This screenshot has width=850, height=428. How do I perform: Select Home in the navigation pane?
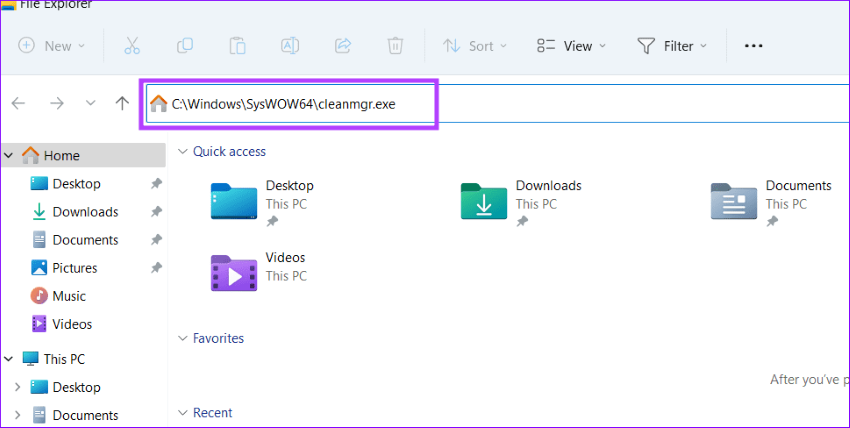pyautogui.click(x=84, y=155)
